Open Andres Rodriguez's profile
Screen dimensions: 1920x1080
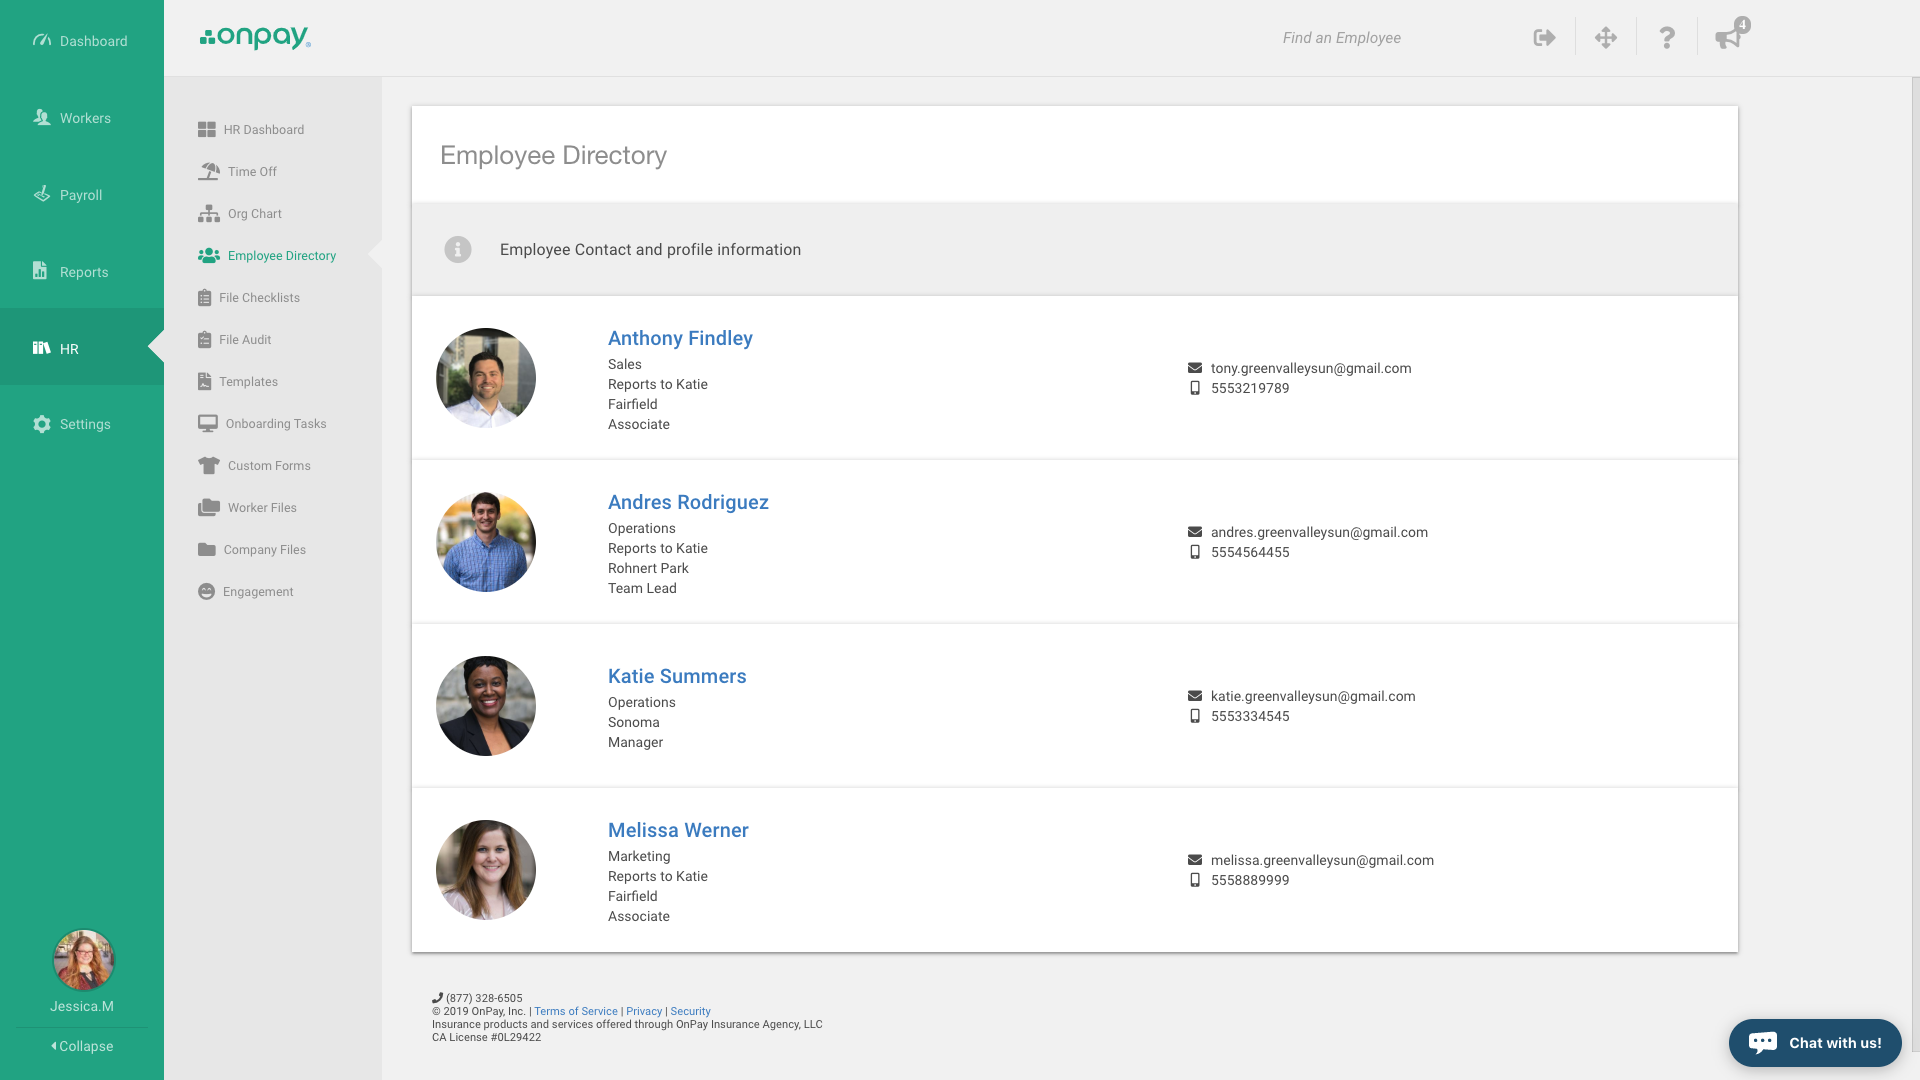click(x=688, y=502)
